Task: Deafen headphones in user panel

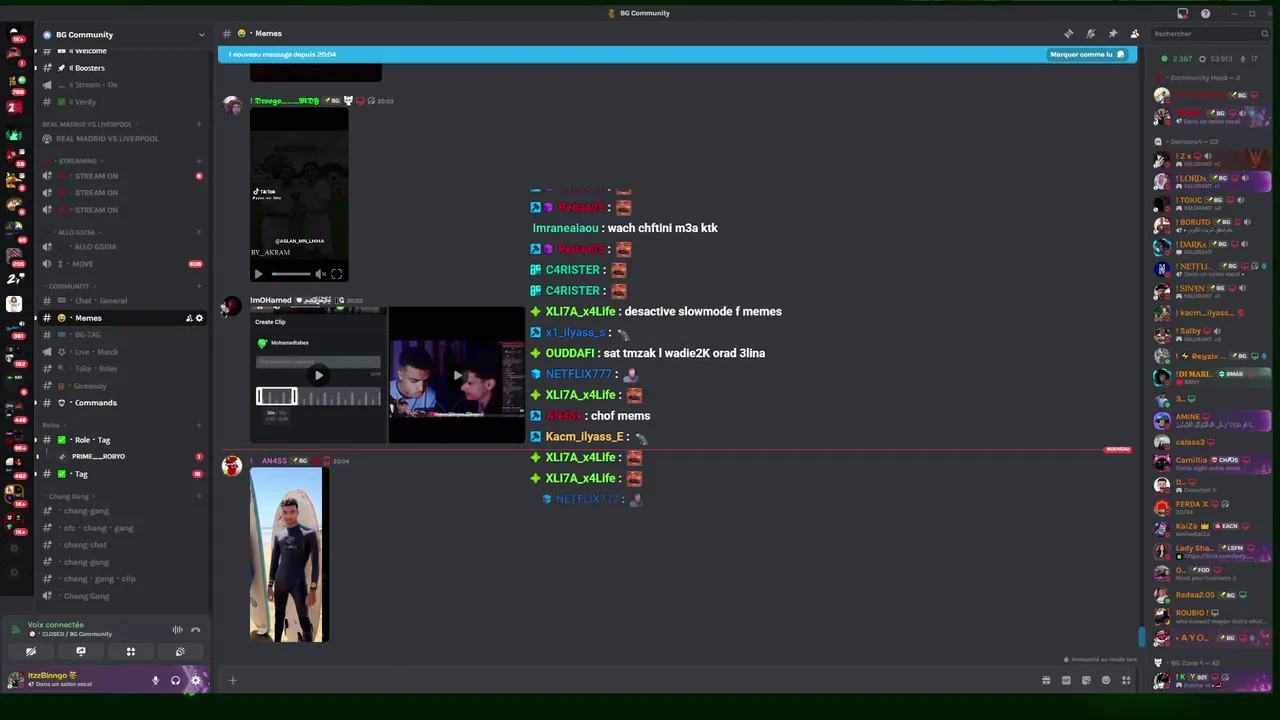Action: (175, 681)
